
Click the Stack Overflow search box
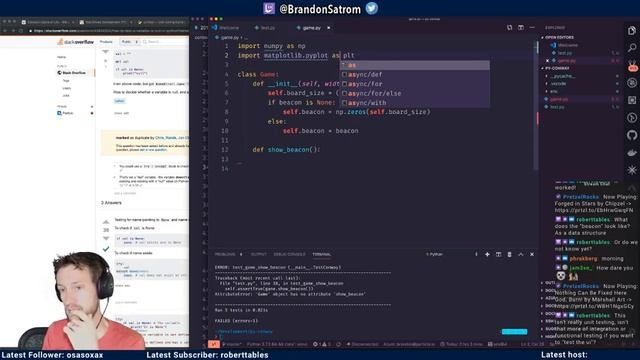(165, 42)
